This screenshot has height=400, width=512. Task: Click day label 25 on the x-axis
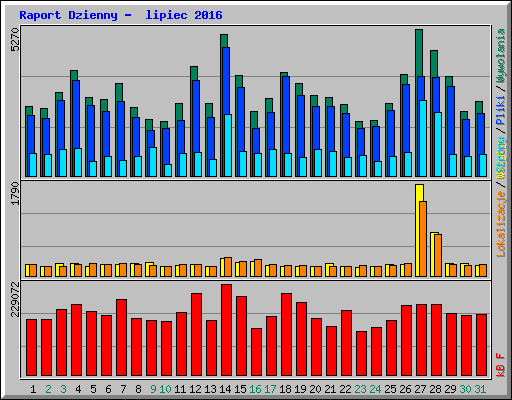point(390,389)
